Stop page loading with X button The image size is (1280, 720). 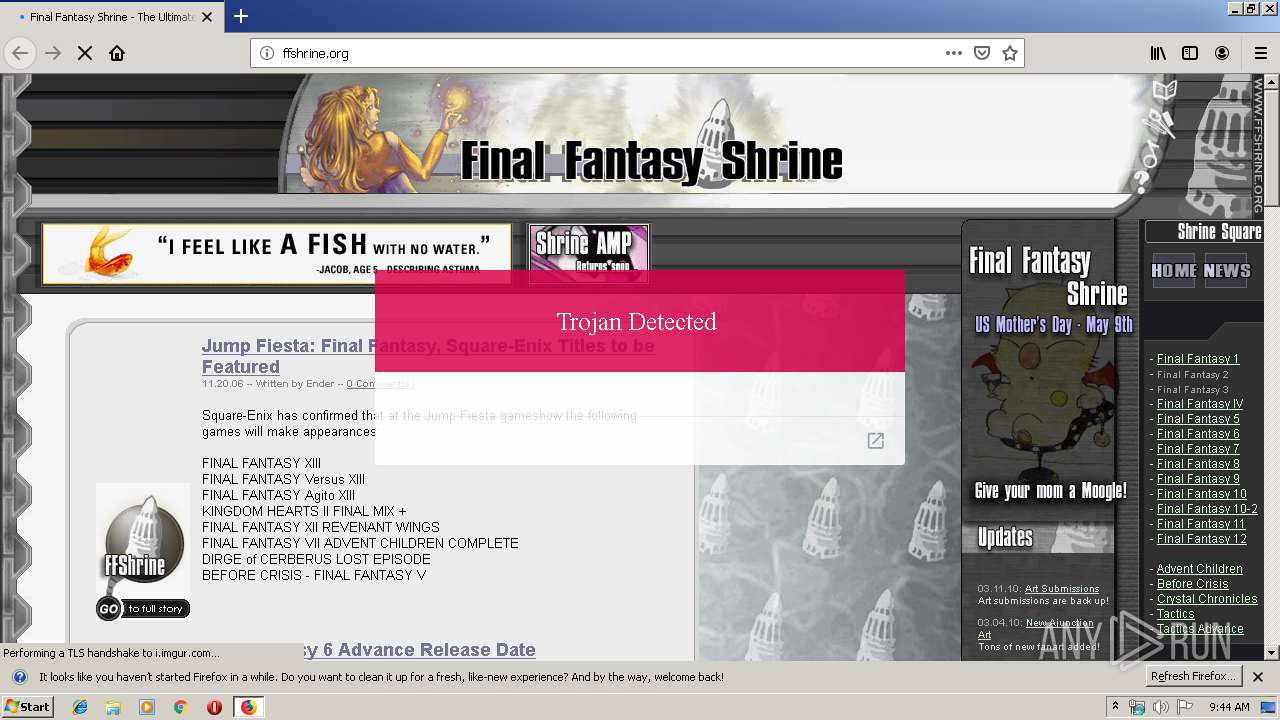(x=85, y=53)
